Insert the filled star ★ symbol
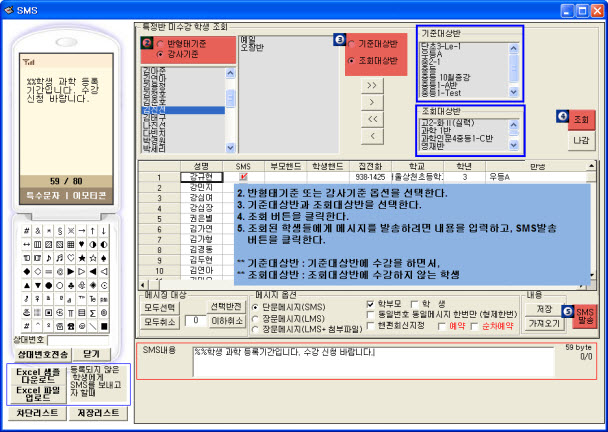The height and width of the screenshot is (432, 608). click(x=82, y=258)
